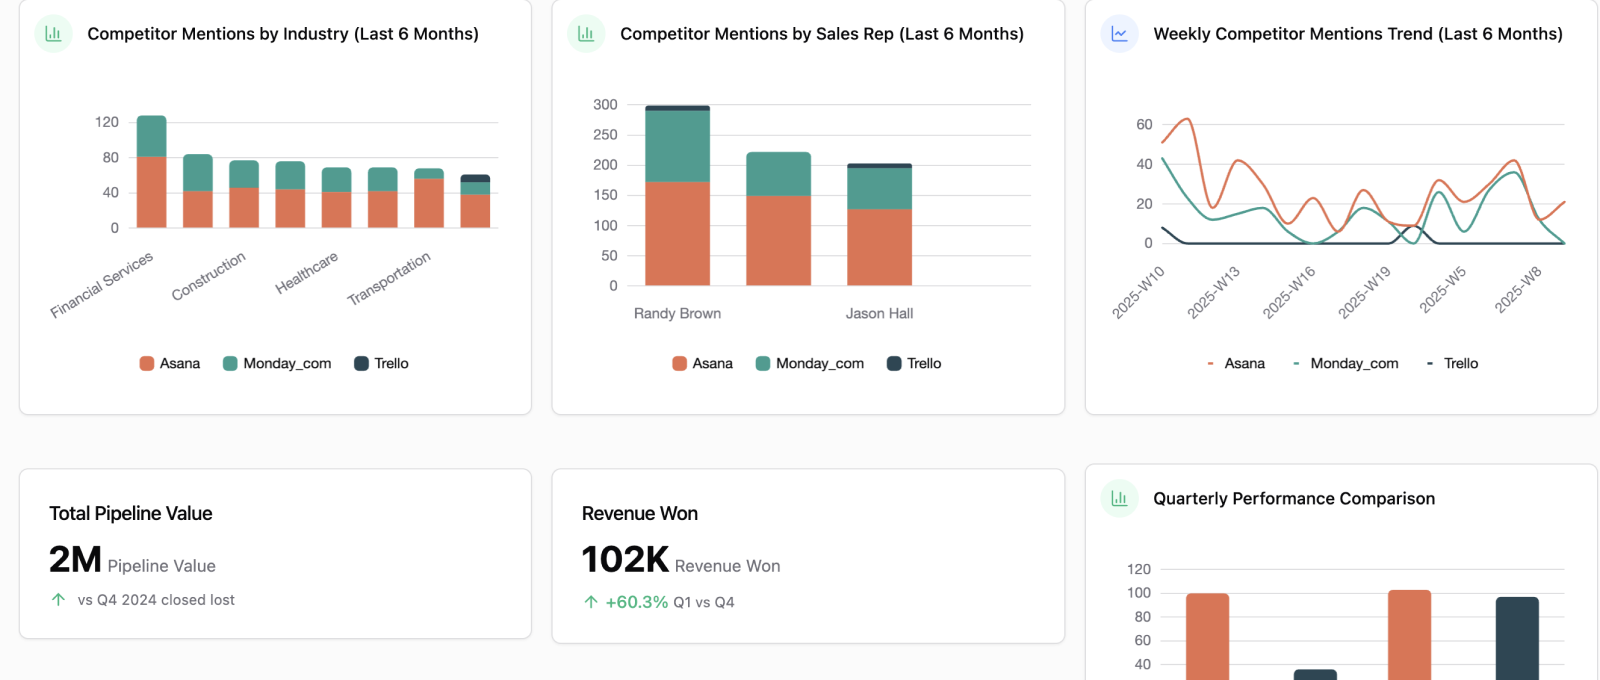Toggle Trello legend in the Weekly Trend chart
This screenshot has width=1600, height=680.
tap(1451, 363)
